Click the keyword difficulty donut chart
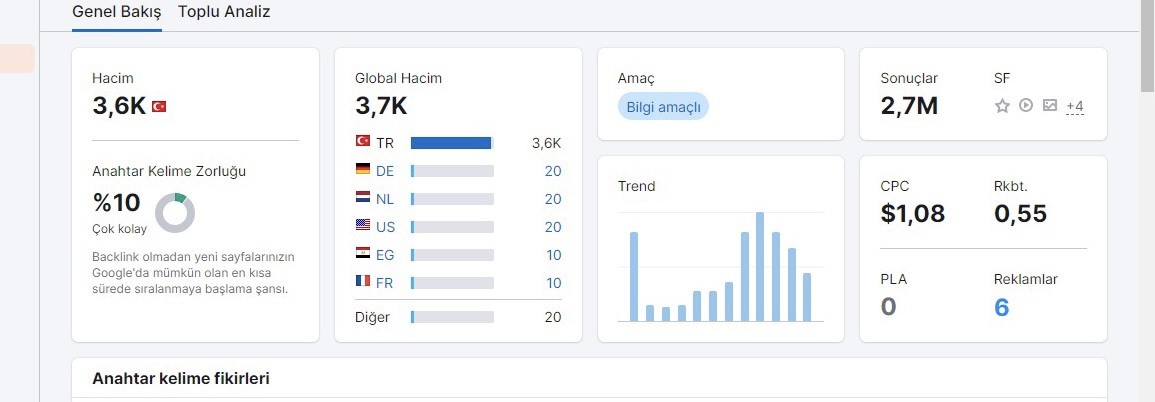This screenshot has width=1155, height=402. coord(175,214)
